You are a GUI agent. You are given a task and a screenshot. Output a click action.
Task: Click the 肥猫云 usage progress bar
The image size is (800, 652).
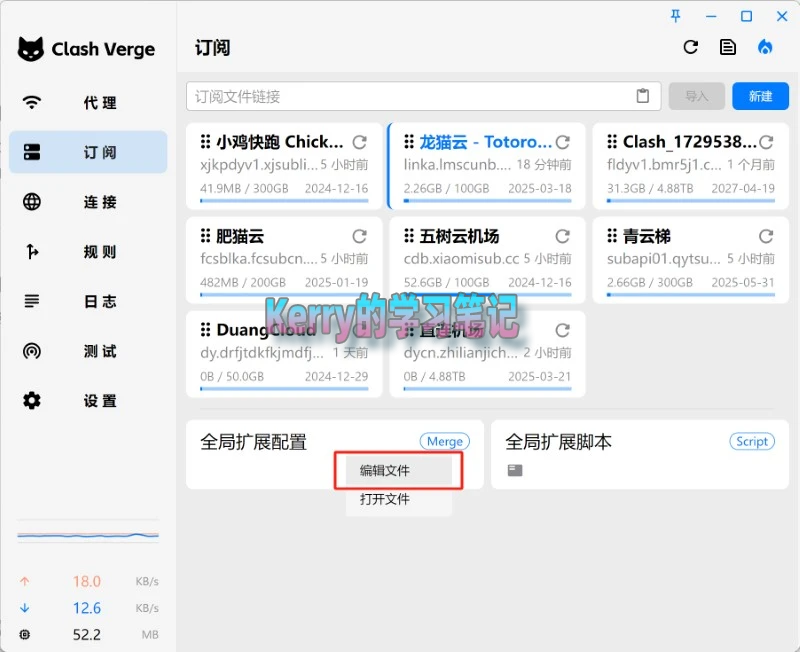[x=284, y=294]
